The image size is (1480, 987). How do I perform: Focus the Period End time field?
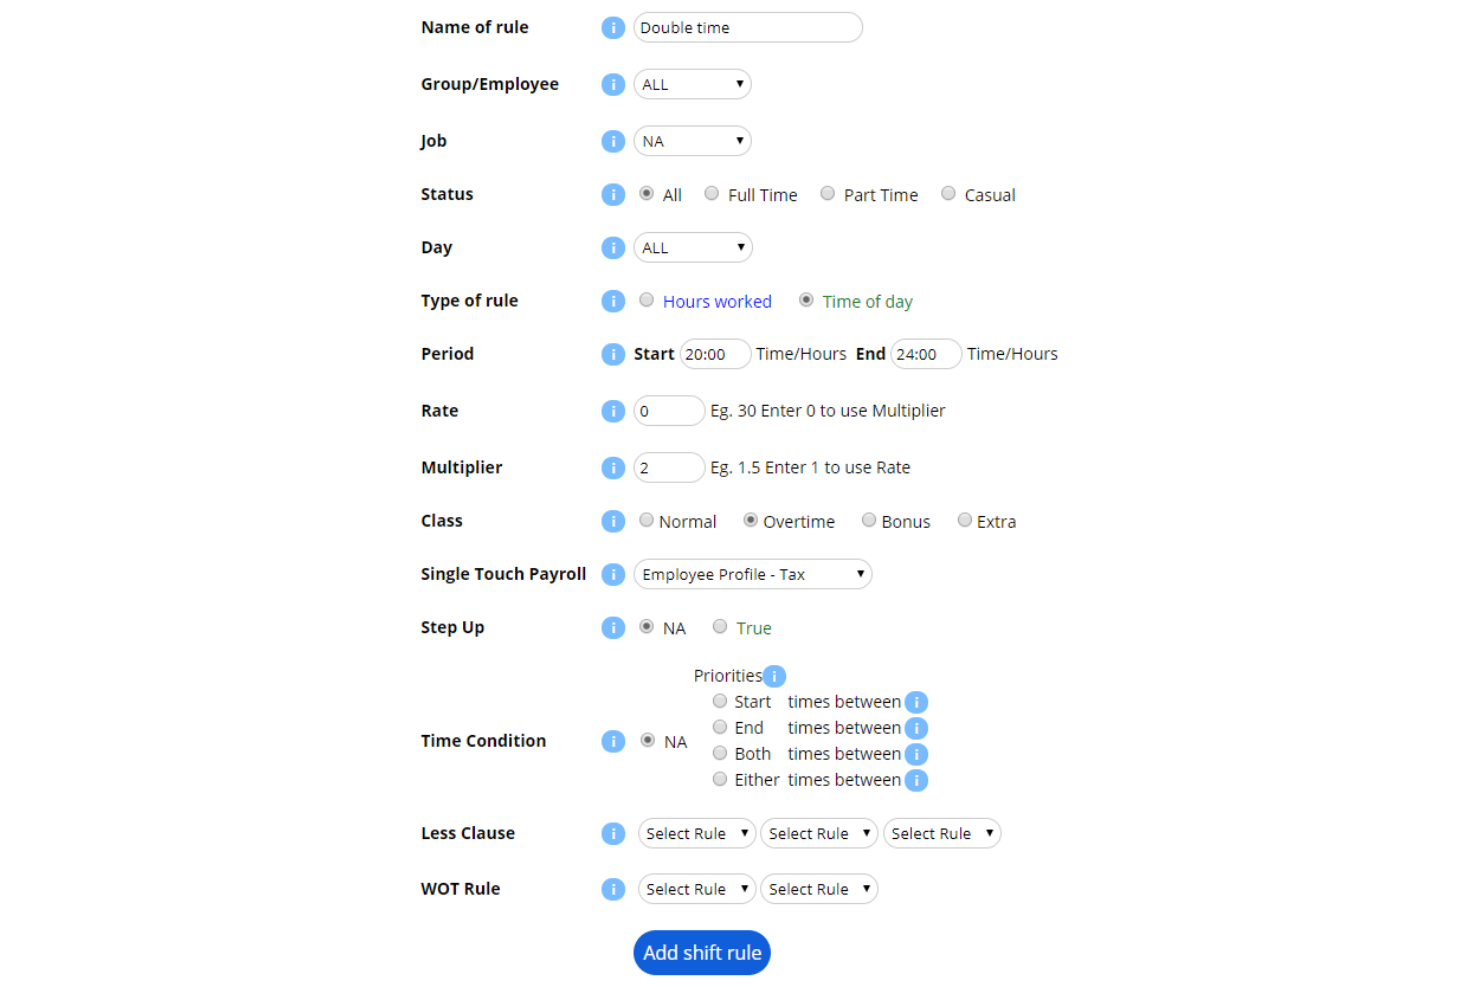[926, 354]
